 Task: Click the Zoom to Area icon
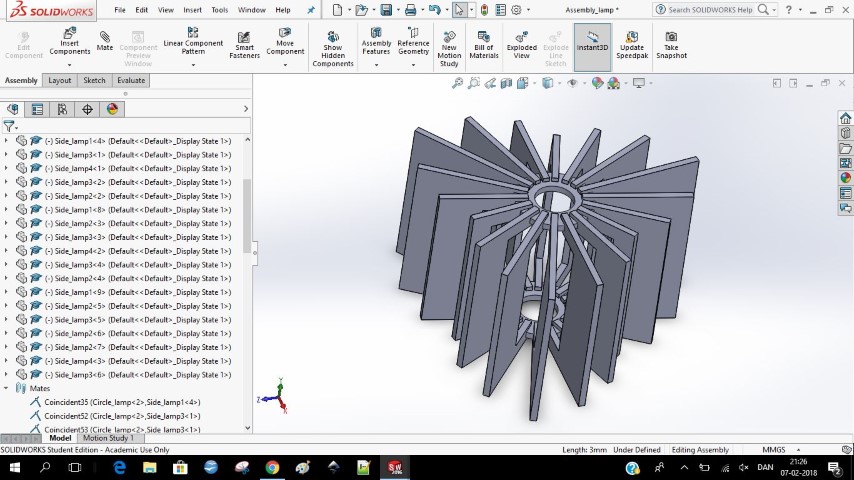(x=474, y=83)
